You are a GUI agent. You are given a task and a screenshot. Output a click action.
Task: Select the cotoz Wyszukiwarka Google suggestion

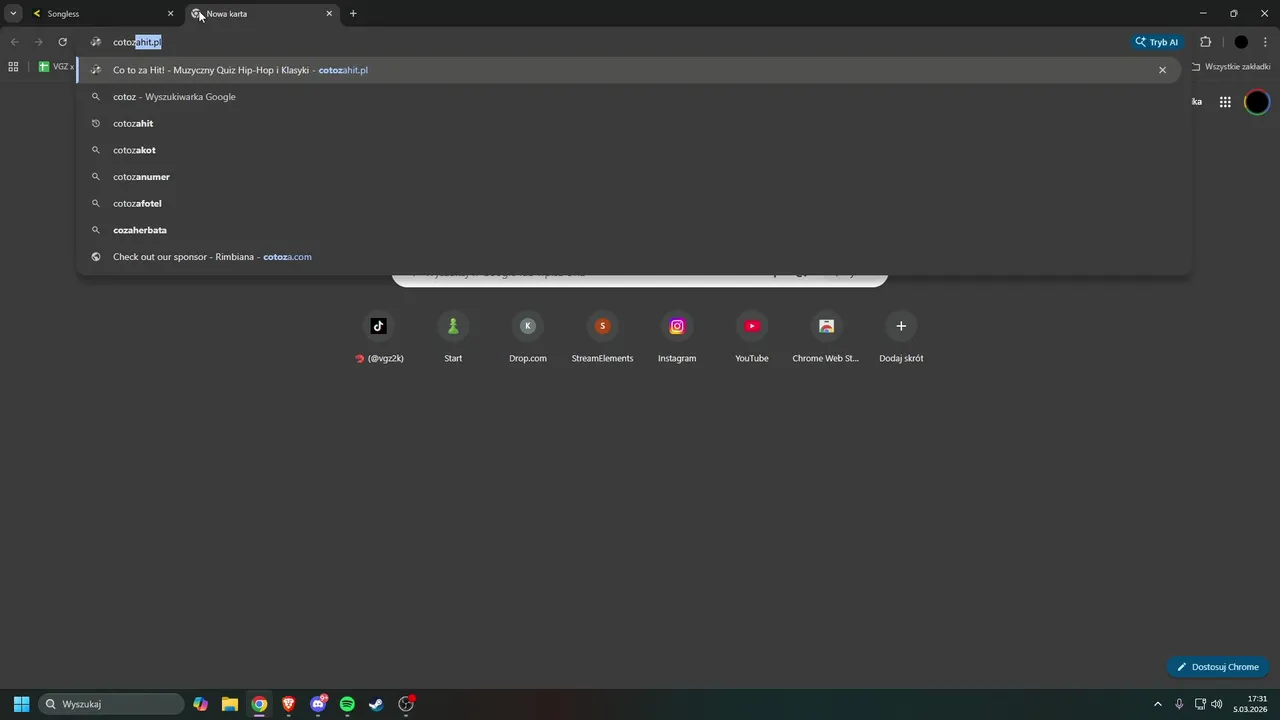[633, 97]
